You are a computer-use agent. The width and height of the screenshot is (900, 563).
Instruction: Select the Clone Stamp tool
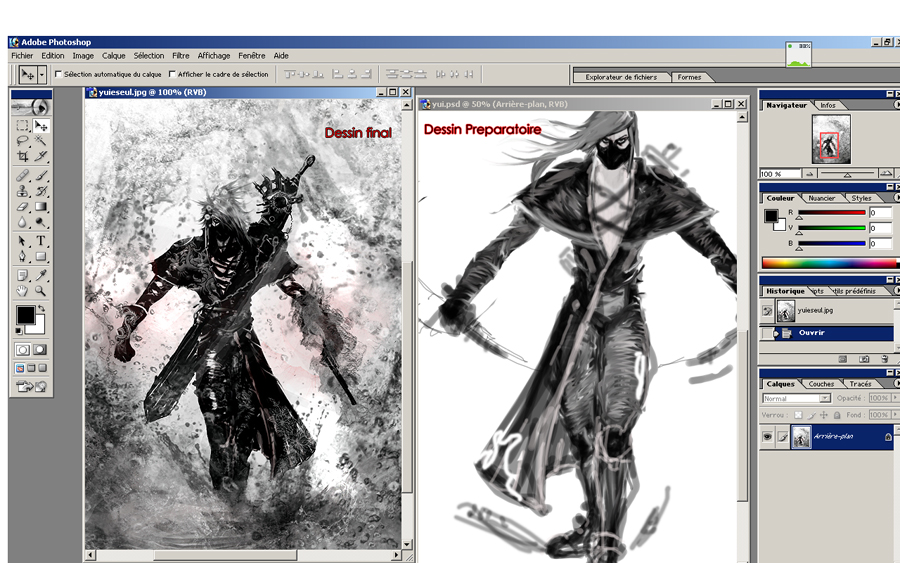point(22,191)
